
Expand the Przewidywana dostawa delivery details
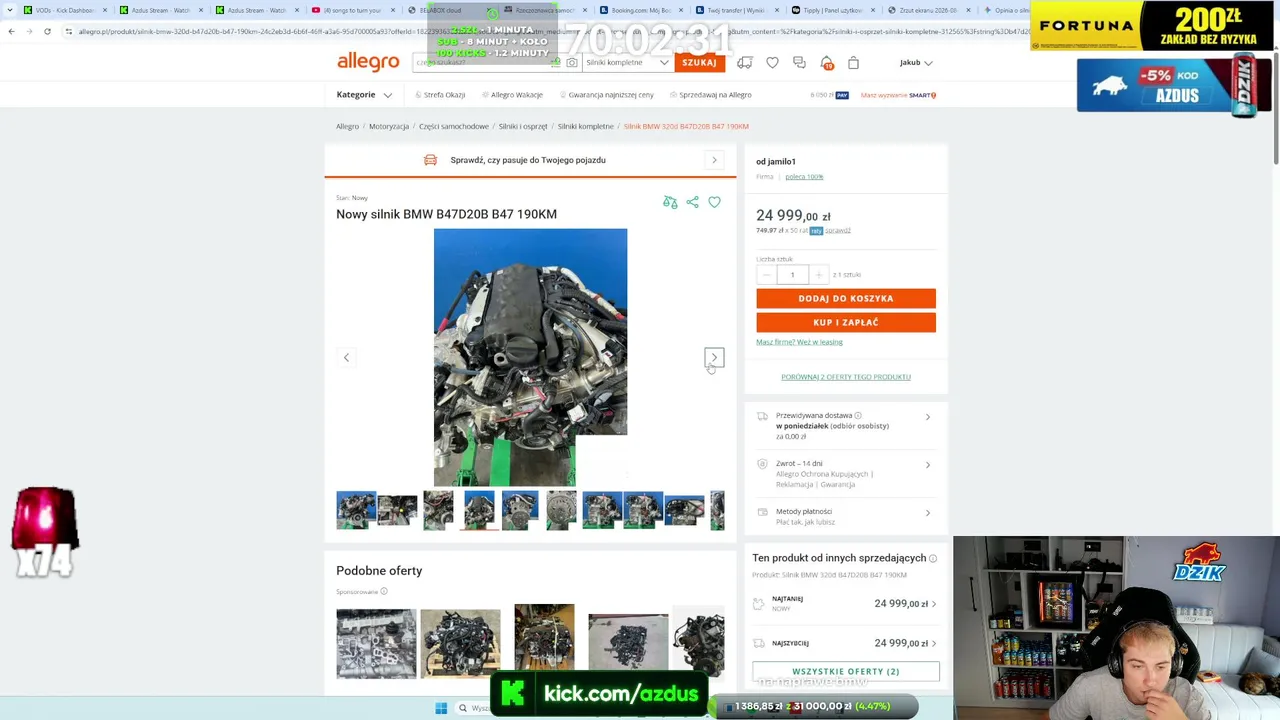coord(846,426)
